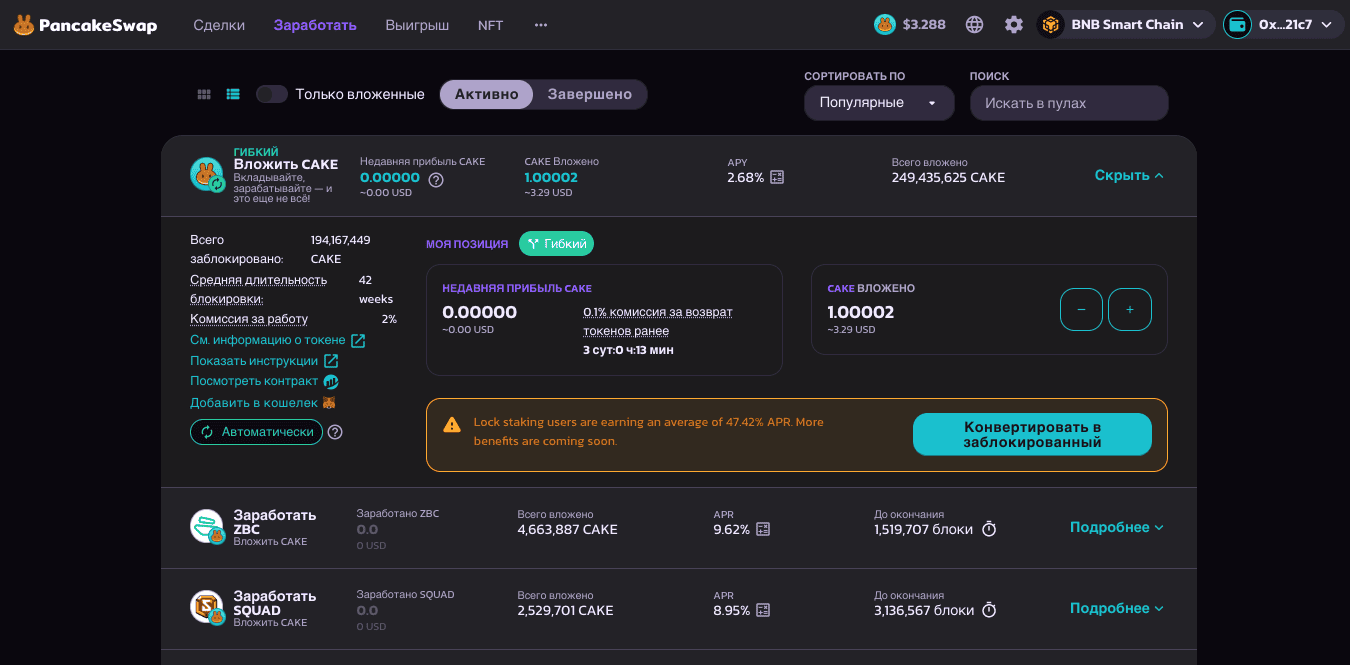The image size is (1350, 665).
Task: Open the 'Посмотреть контракт' link
Action: 264,381
